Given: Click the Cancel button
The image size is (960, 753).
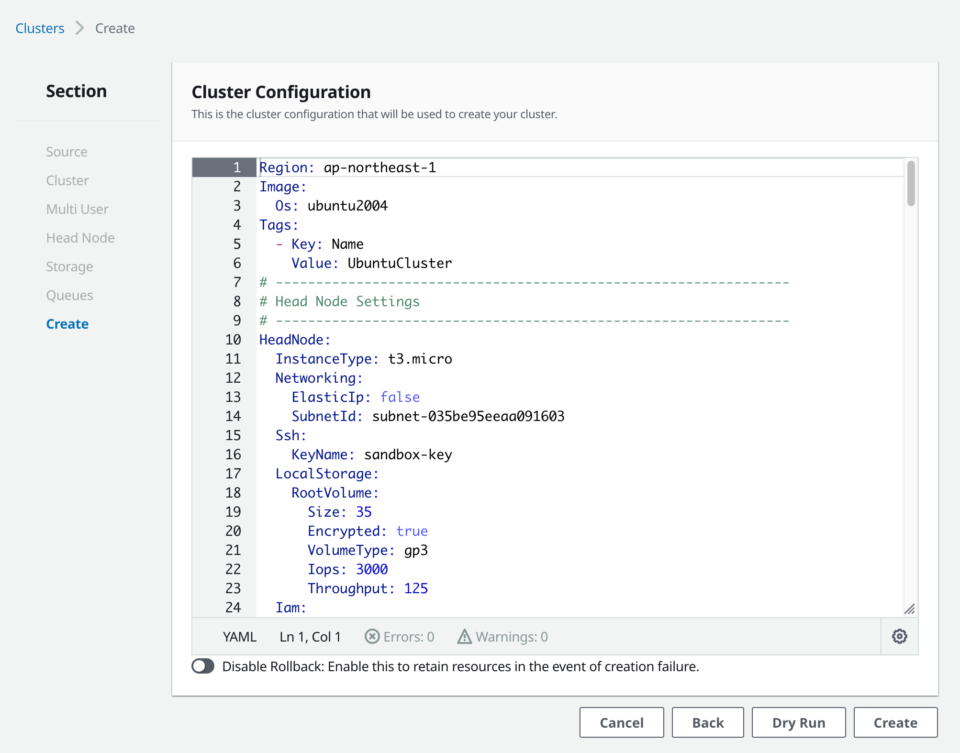Looking at the screenshot, I should (x=621, y=722).
